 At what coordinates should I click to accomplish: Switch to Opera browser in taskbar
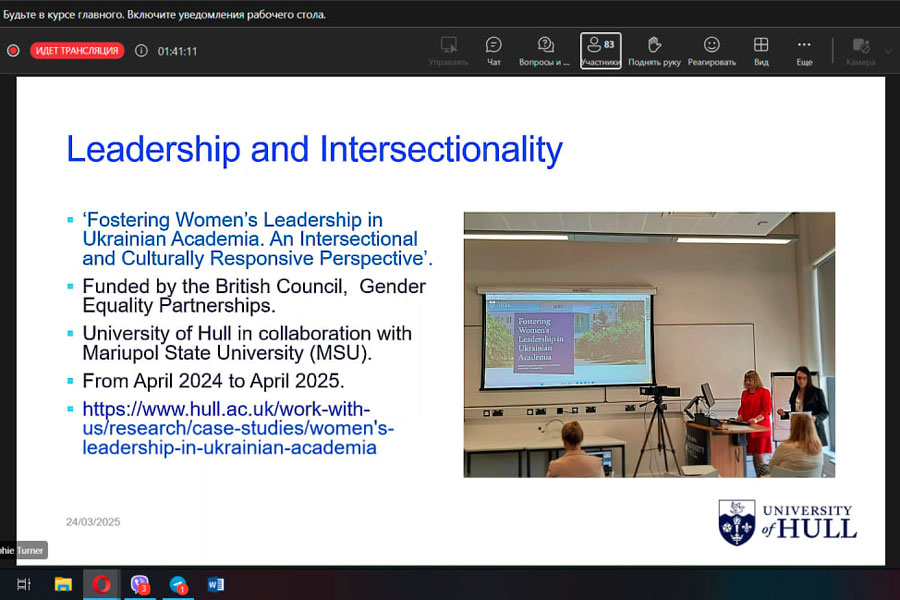(x=101, y=584)
